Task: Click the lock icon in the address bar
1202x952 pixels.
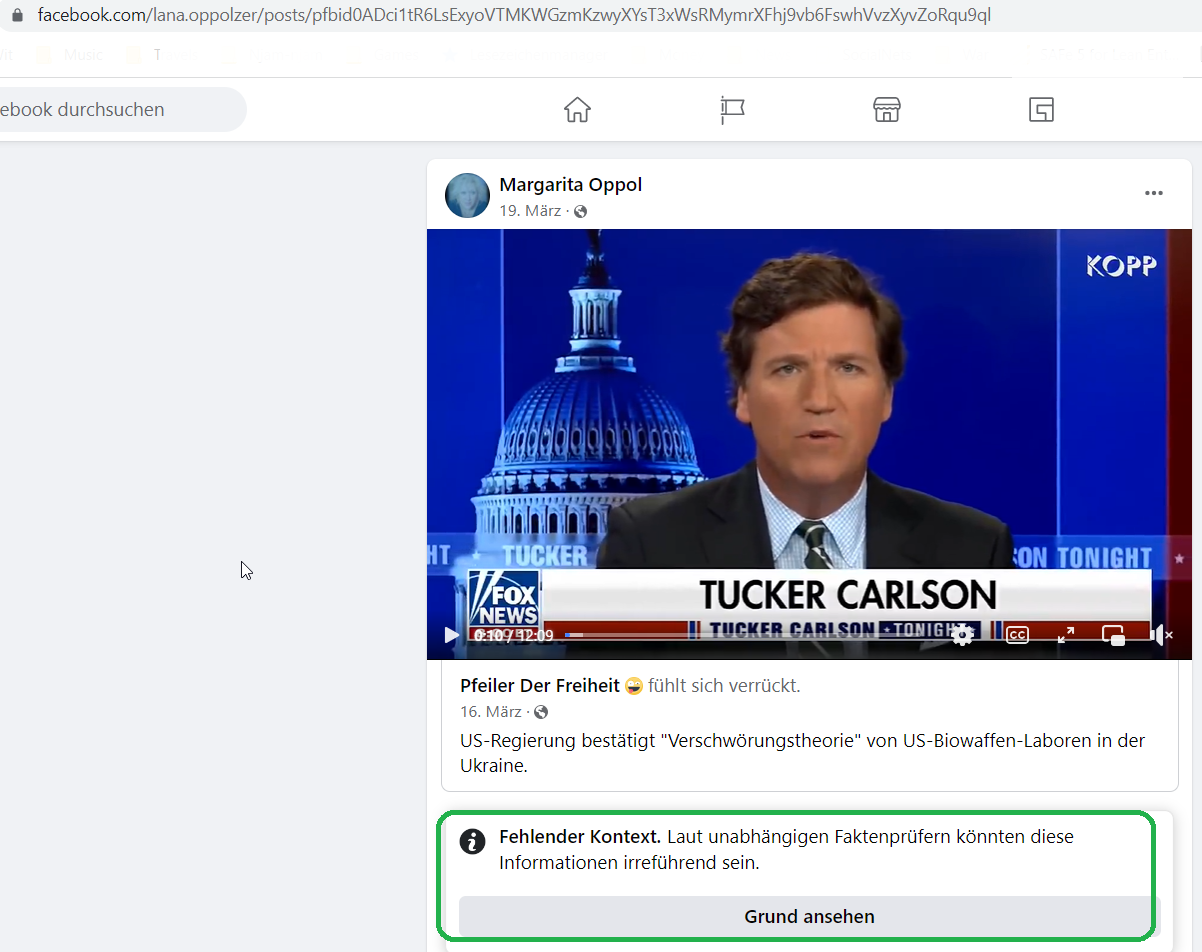Action: (16, 16)
